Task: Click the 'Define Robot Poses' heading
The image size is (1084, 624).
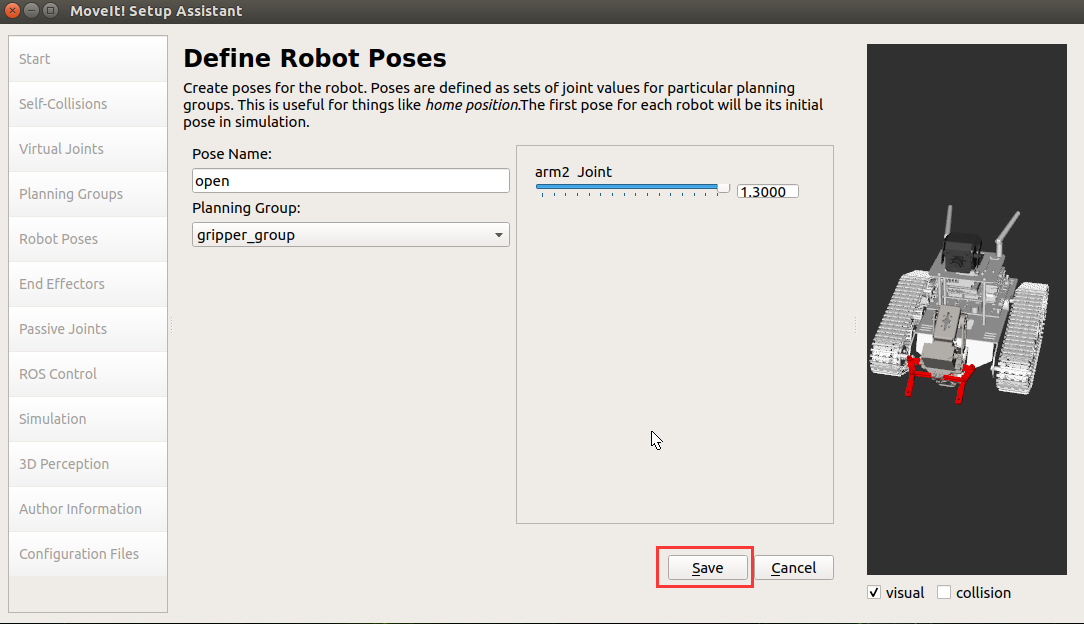Action: tap(315, 58)
